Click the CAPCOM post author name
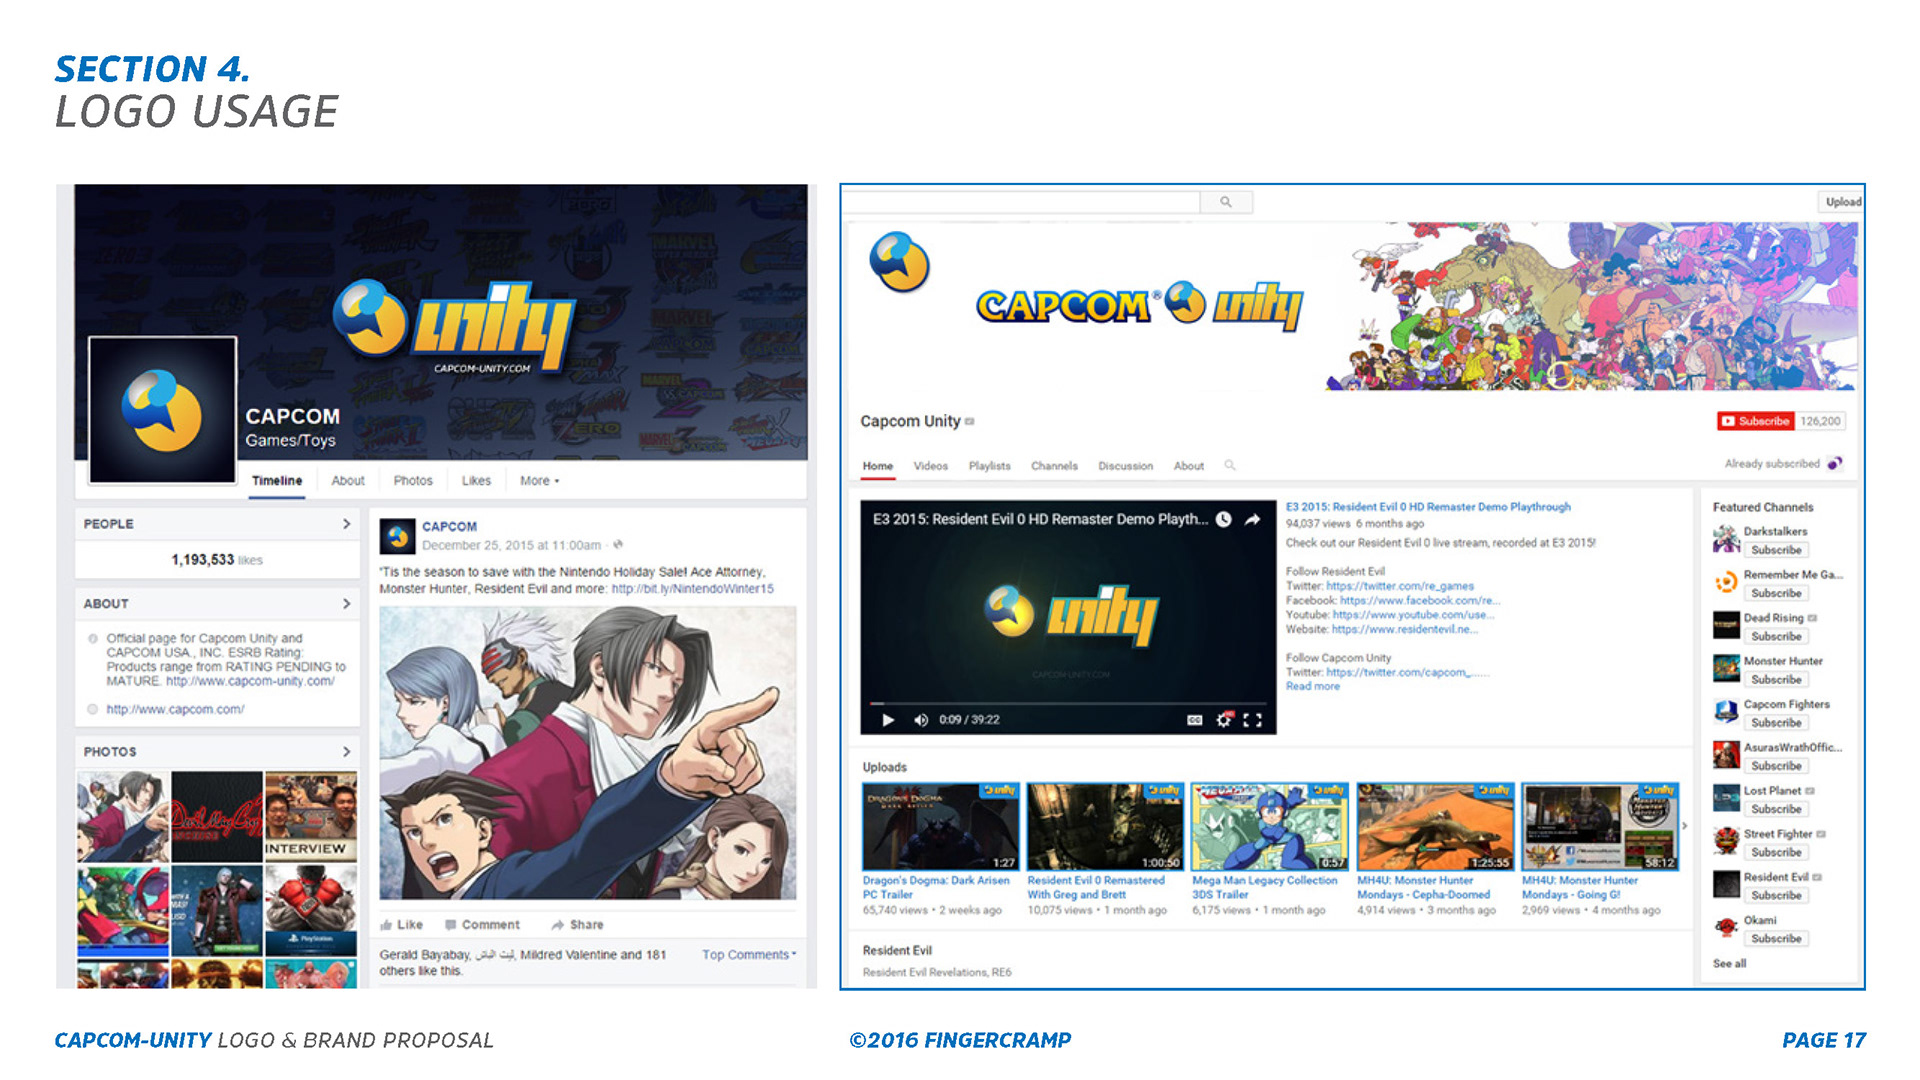Viewport: 1920px width, 1080px height. point(449,527)
